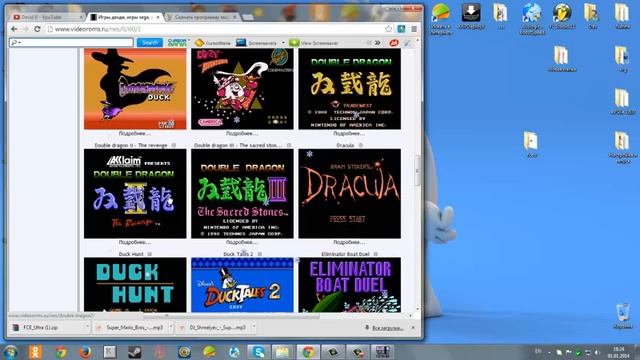Open the Screensavers dropdown arrow
The width and height of the screenshot is (640, 360).
[x=283, y=42]
